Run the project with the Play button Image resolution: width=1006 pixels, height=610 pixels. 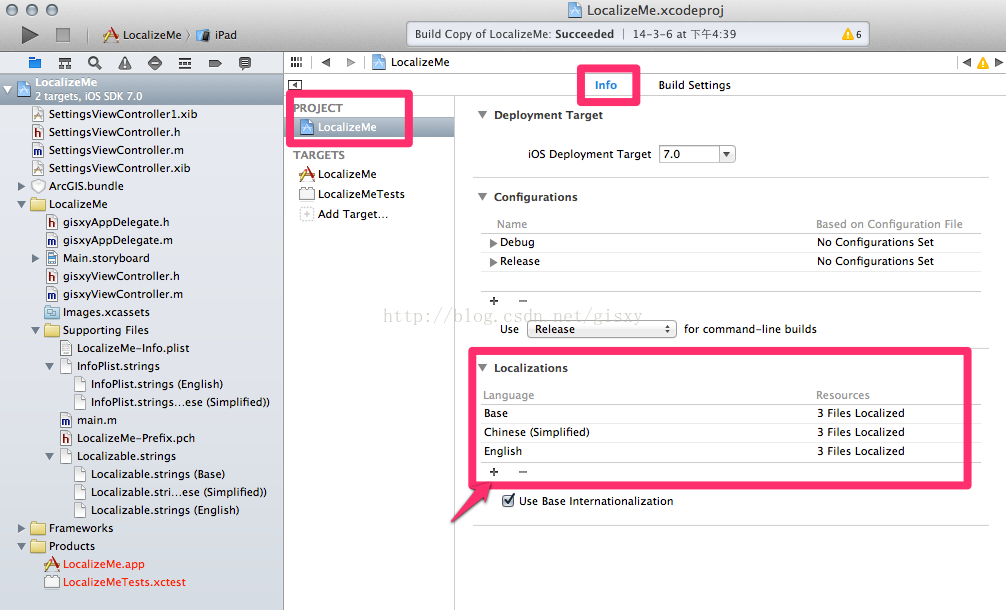pos(30,35)
